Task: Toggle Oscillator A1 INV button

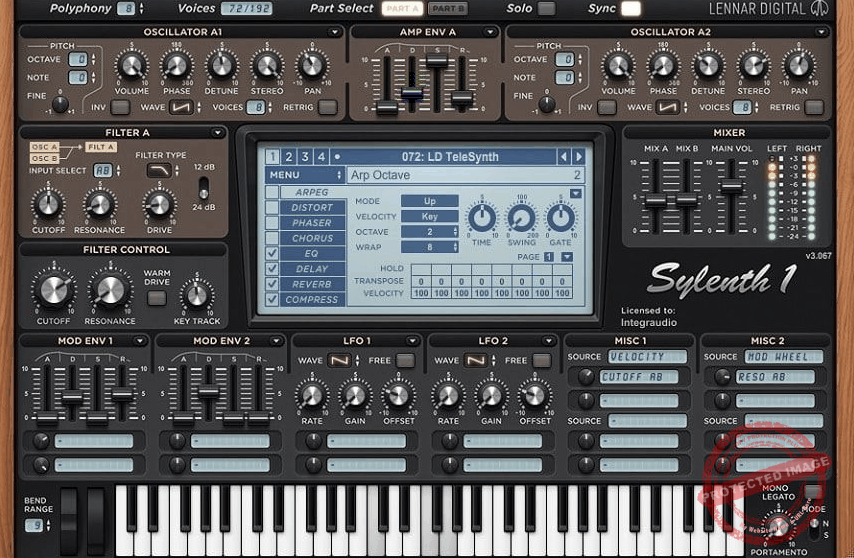Action: (120, 107)
